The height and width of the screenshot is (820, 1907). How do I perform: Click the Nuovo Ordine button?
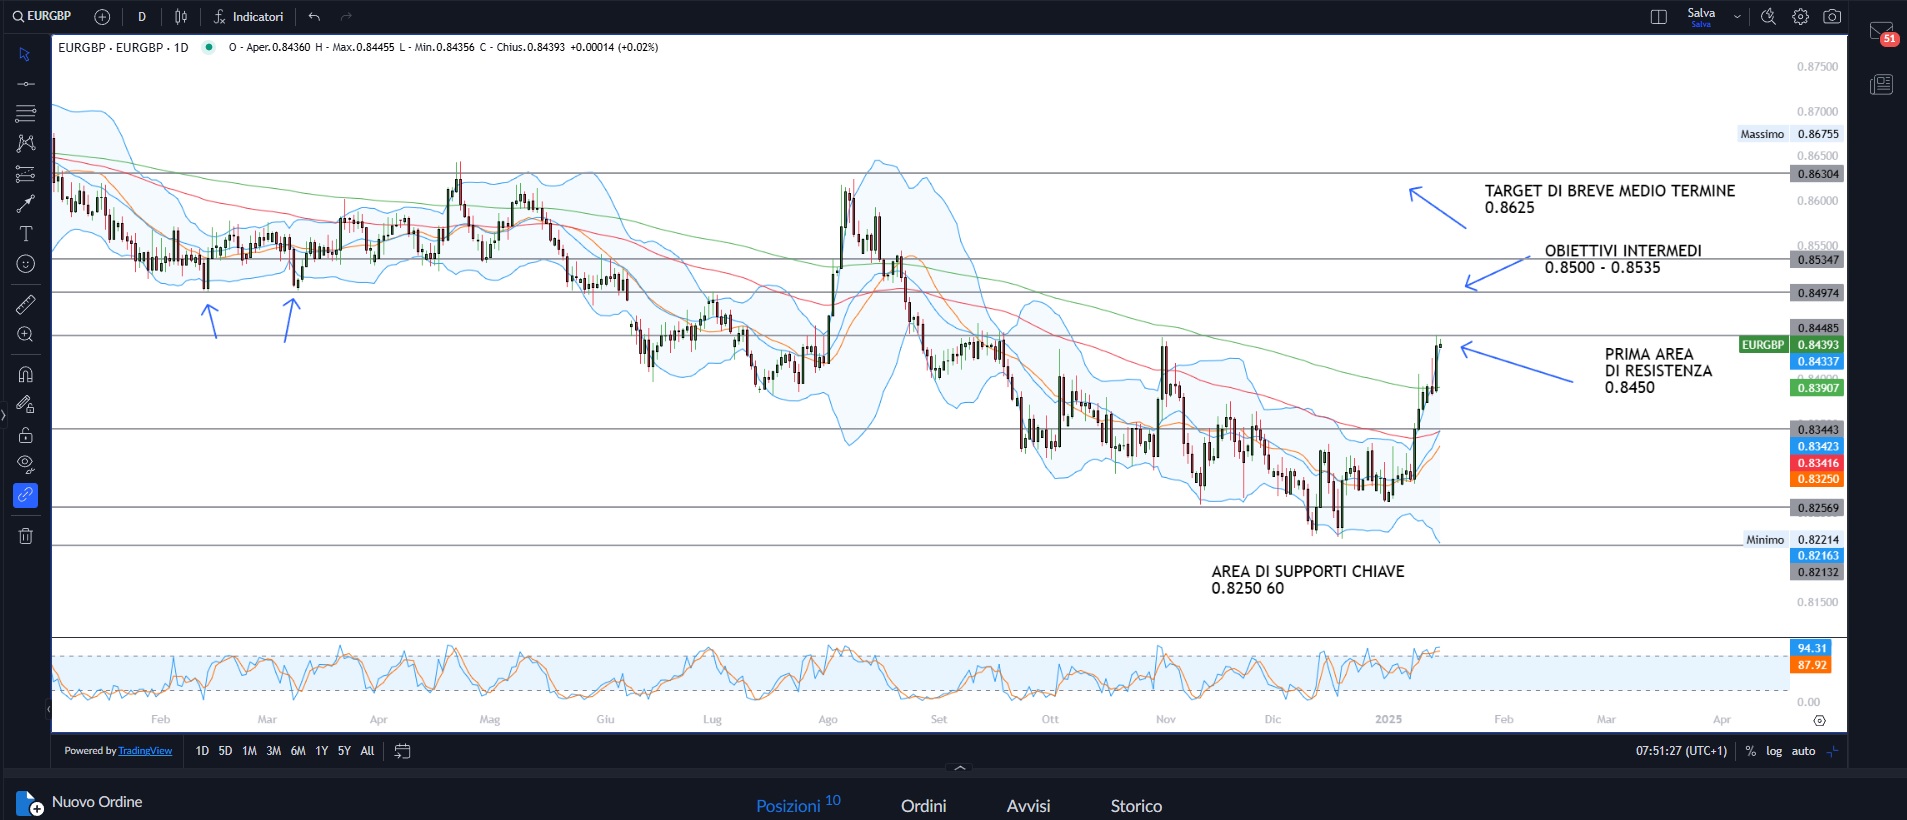click(80, 803)
